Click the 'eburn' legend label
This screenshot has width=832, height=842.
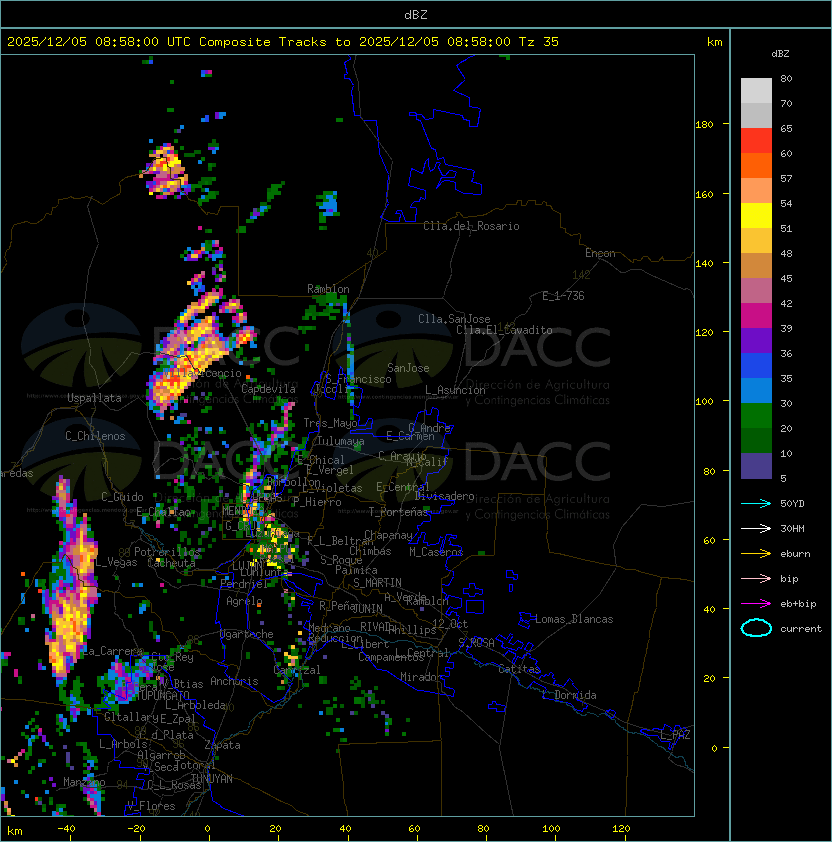pyautogui.click(x=795, y=554)
